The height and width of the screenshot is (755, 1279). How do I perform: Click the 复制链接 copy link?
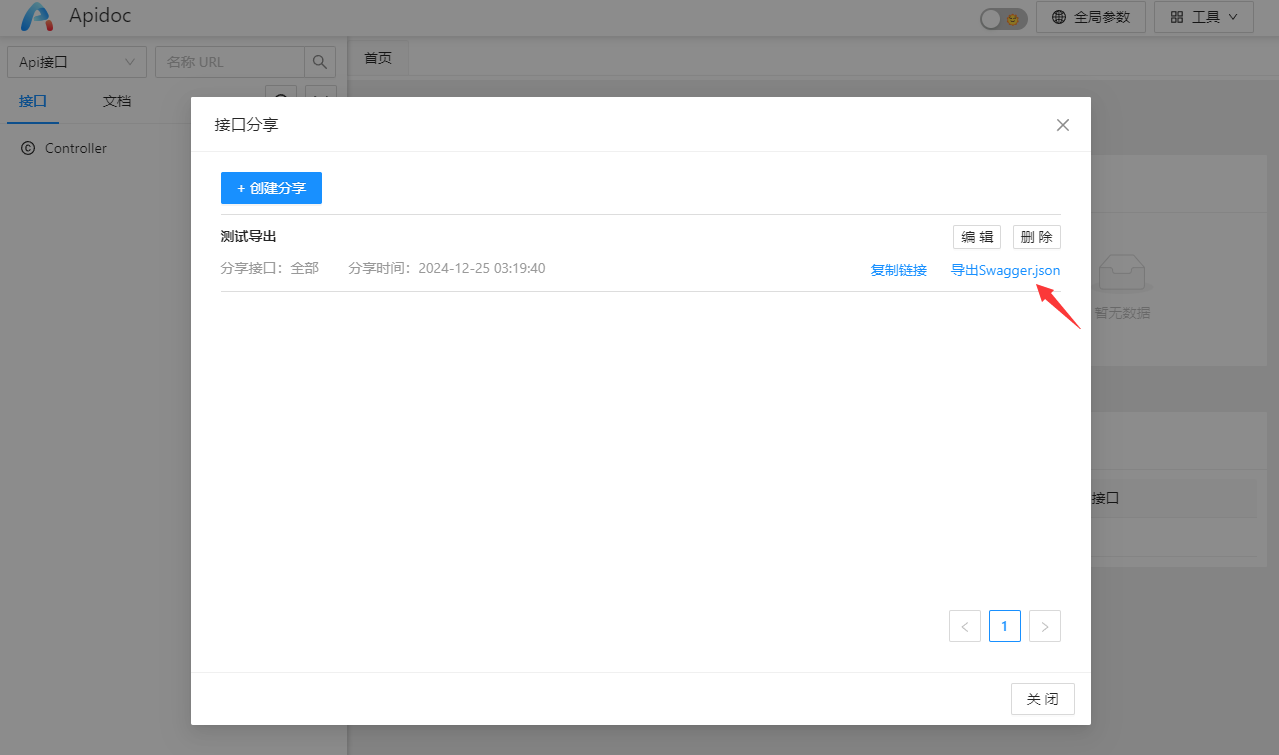click(x=898, y=270)
